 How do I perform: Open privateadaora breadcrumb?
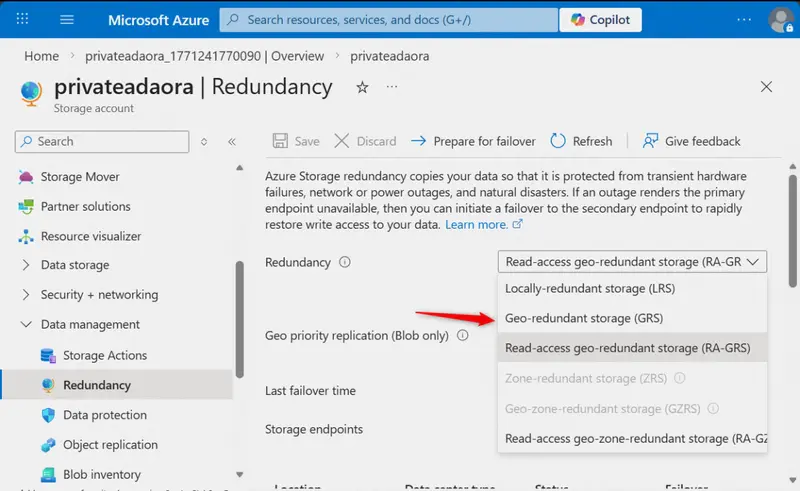point(389,56)
